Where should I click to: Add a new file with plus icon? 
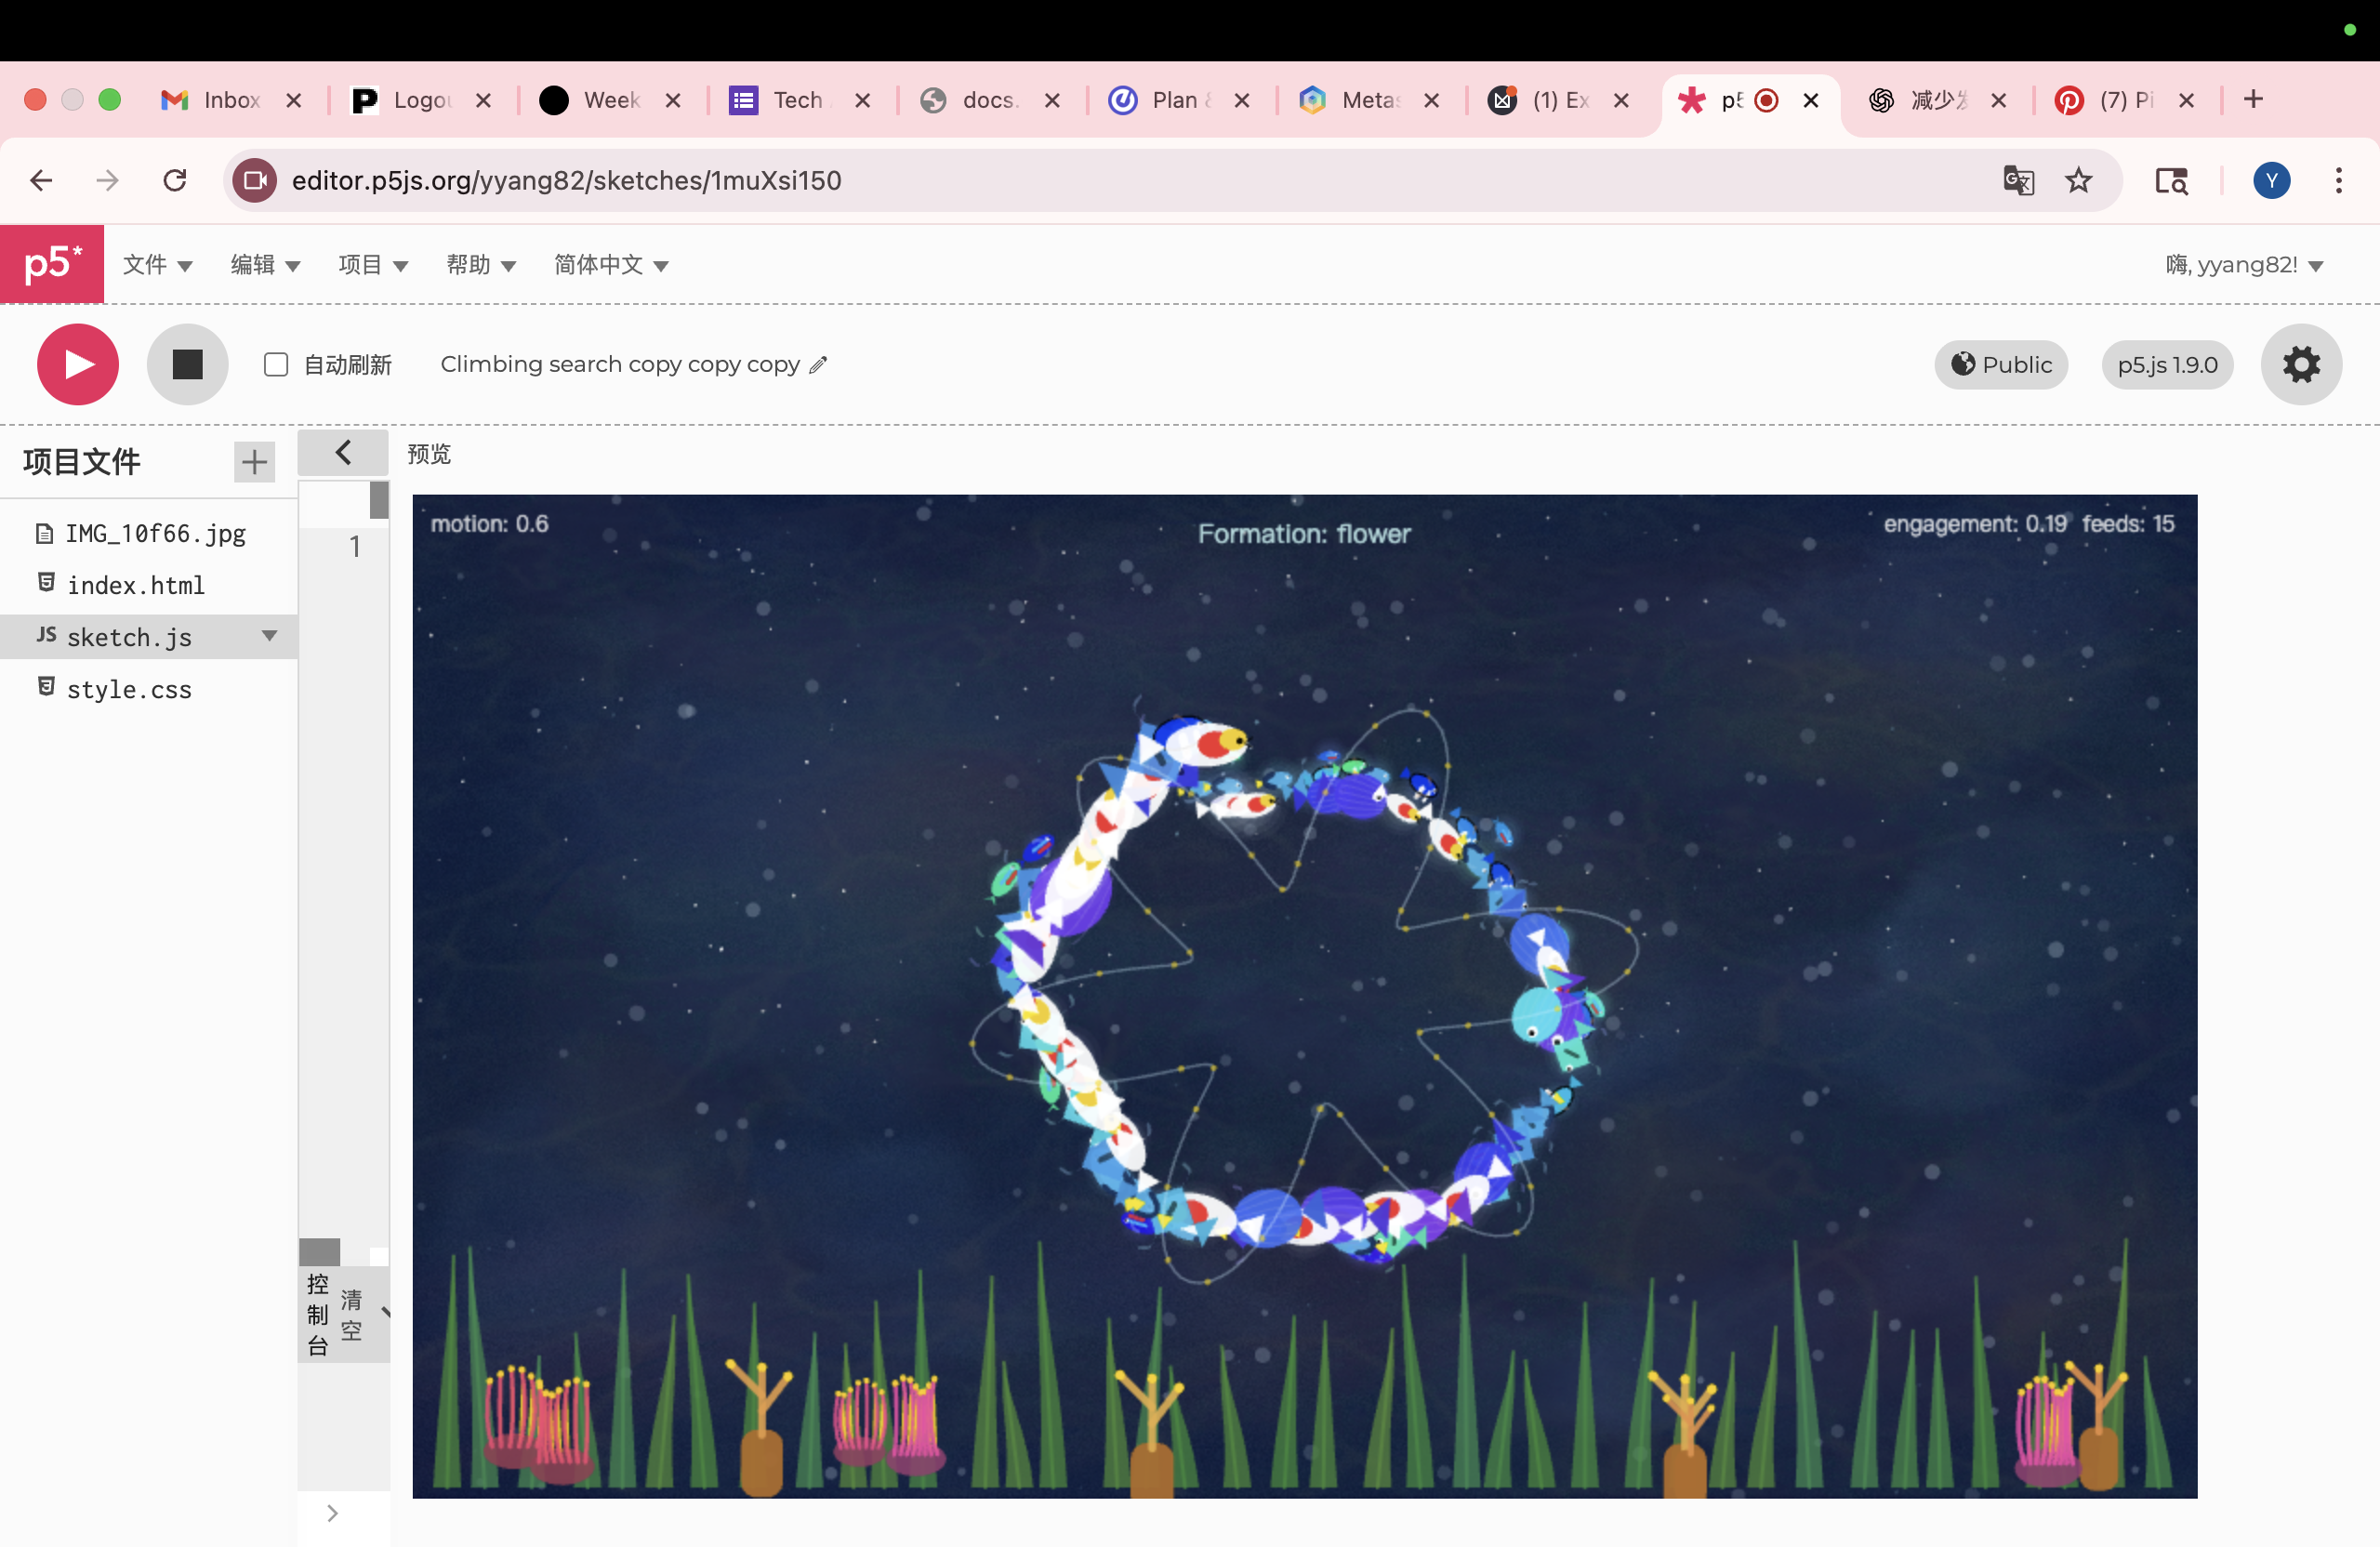coord(254,462)
